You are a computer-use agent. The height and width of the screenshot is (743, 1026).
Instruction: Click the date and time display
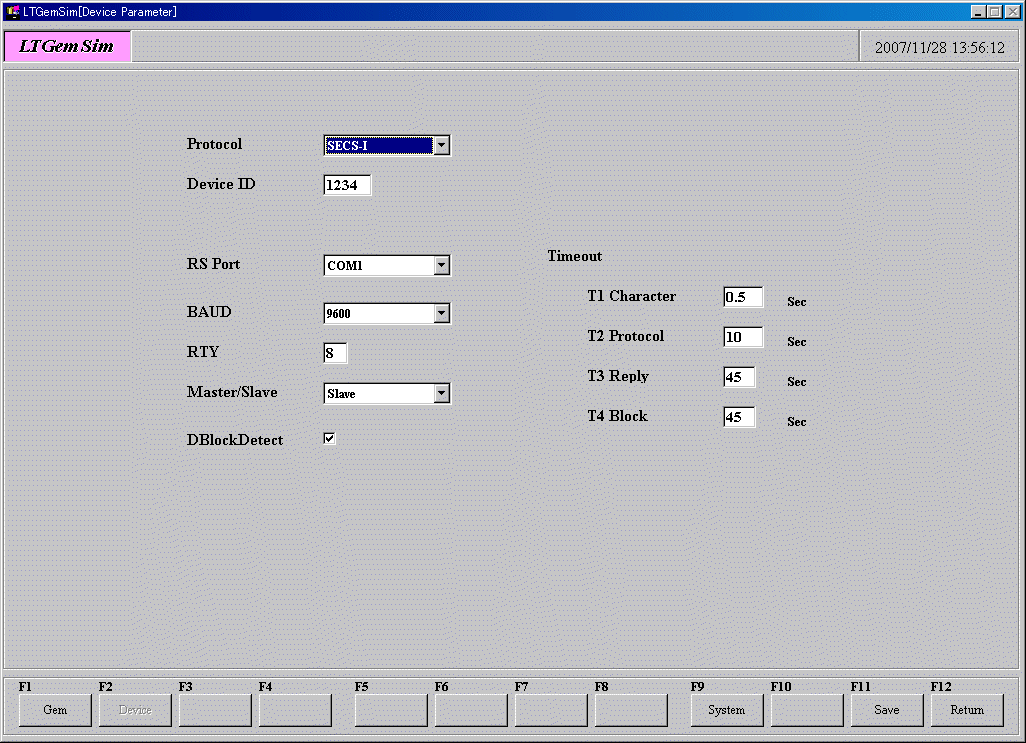[x=939, y=47]
